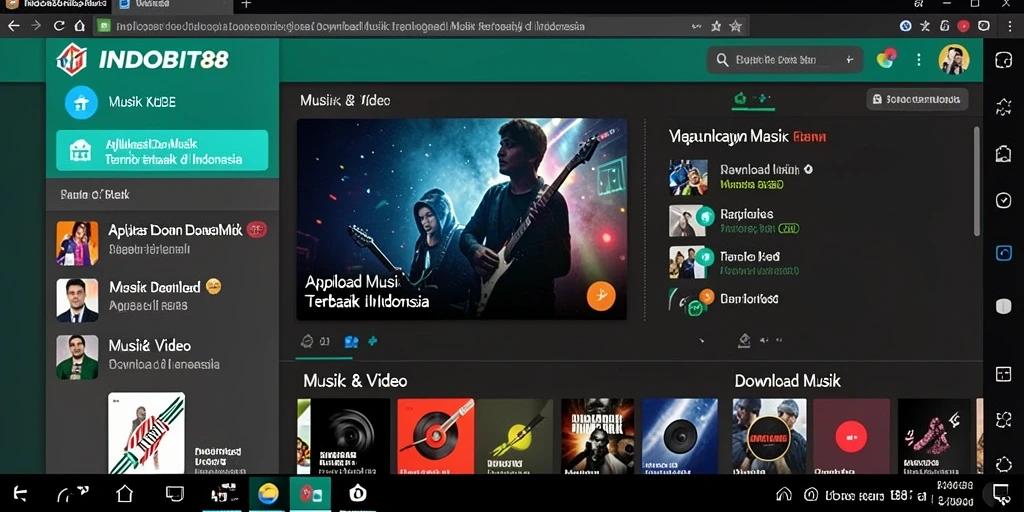Open the red vinyl record album cover

point(435,436)
